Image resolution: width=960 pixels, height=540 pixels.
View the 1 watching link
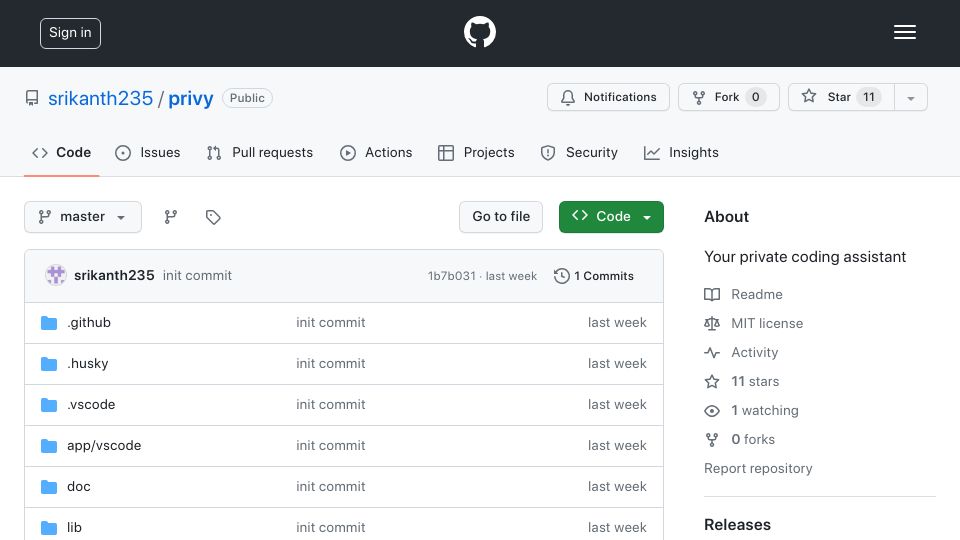click(x=765, y=410)
